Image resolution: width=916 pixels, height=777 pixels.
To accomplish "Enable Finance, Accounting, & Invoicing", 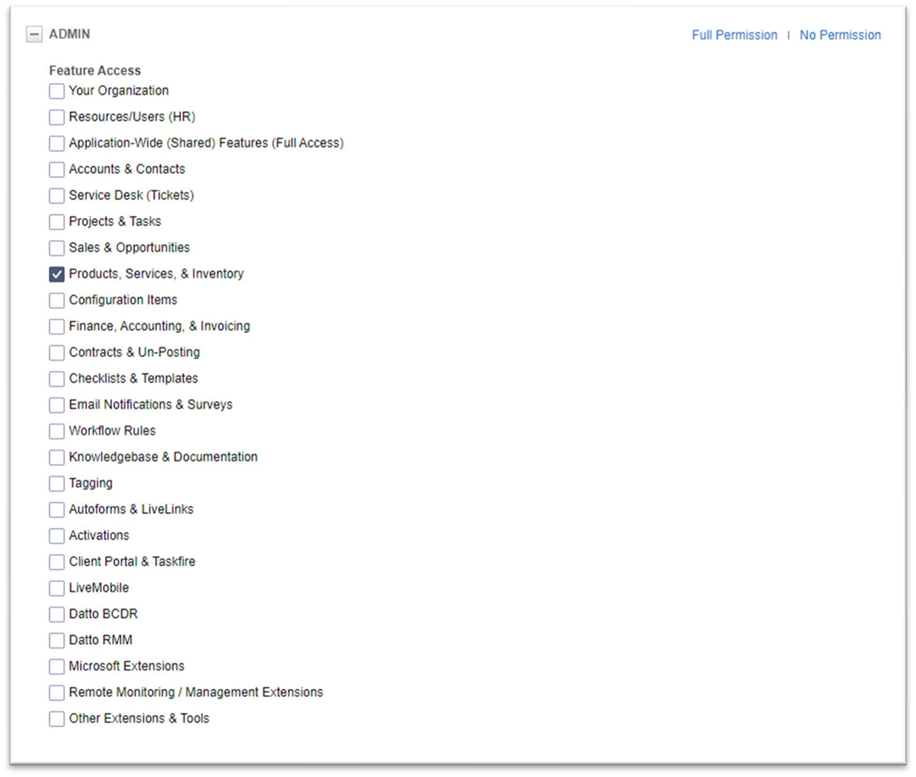I will [56, 326].
